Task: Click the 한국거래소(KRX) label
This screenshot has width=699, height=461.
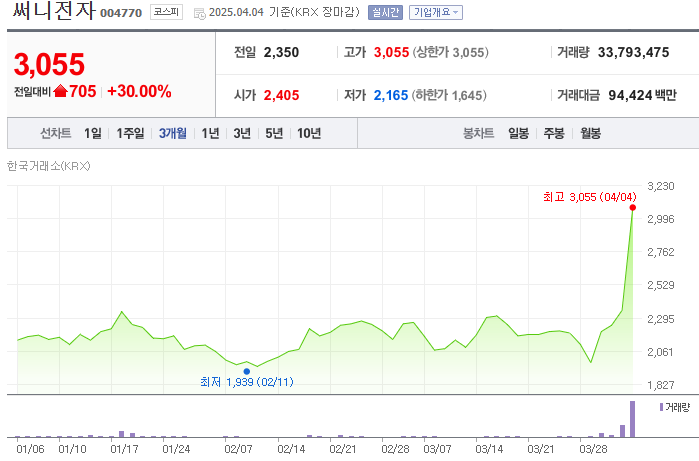Action: pos(49,166)
